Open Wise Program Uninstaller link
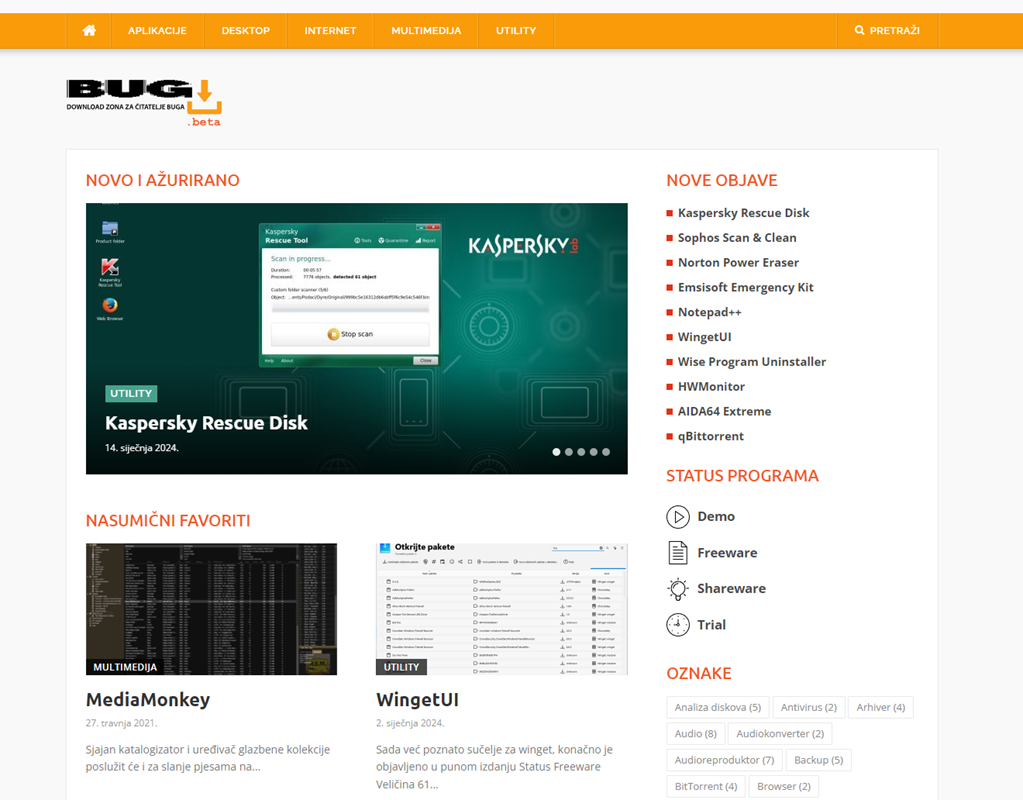 click(x=752, y=362)
